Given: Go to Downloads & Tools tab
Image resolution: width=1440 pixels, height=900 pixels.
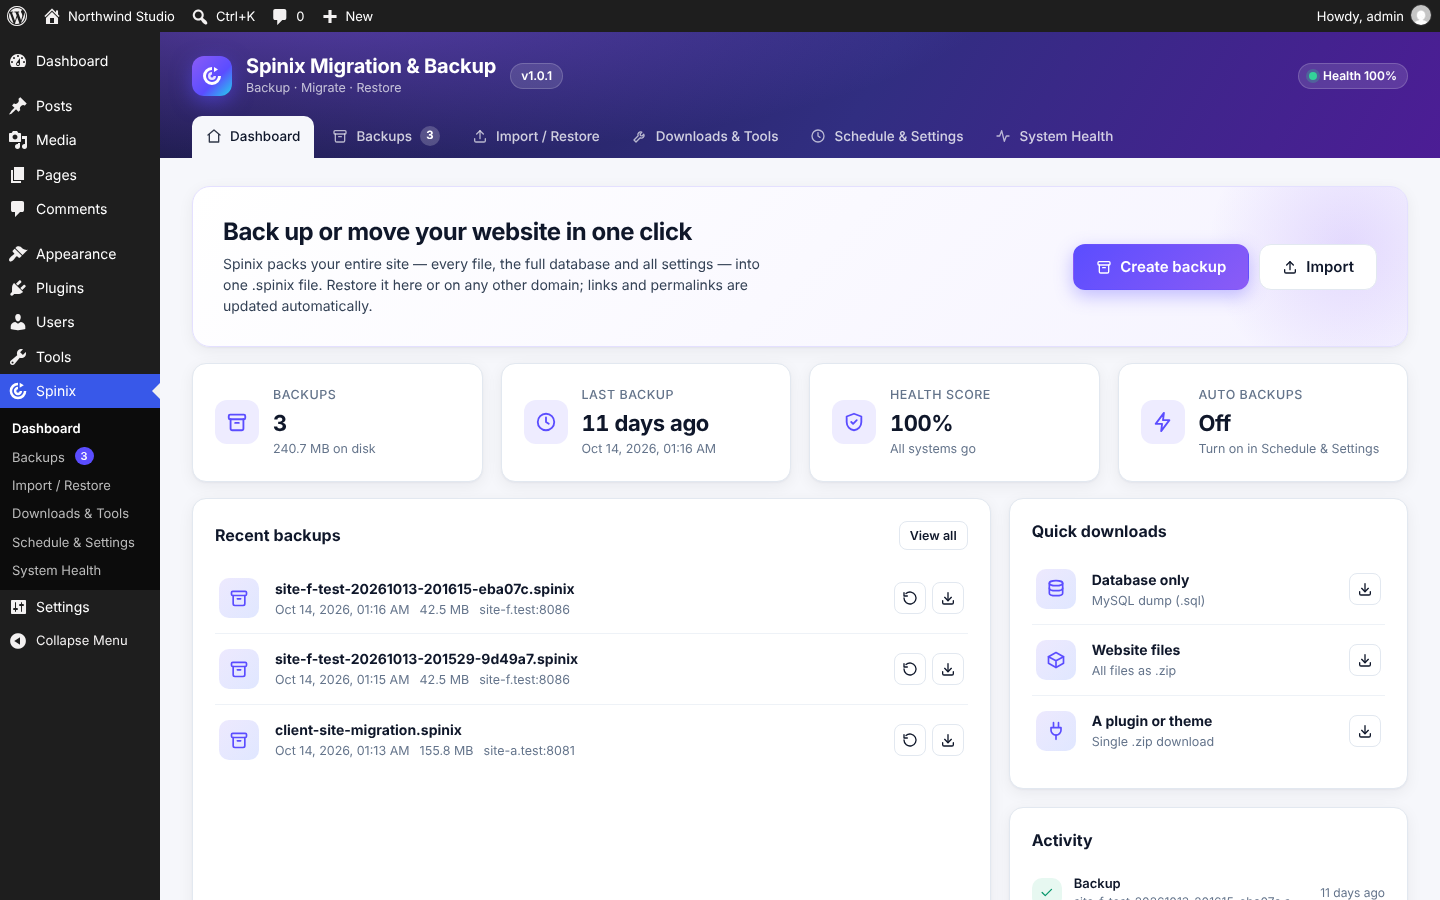Looking at the screenshot, I should (706, 137).
